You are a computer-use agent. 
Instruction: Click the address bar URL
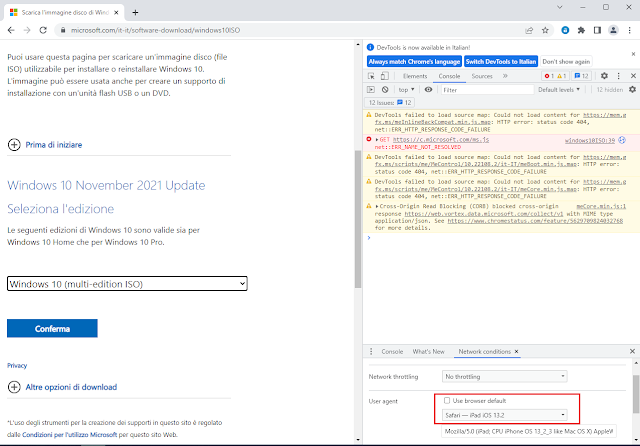click(156, 30)
